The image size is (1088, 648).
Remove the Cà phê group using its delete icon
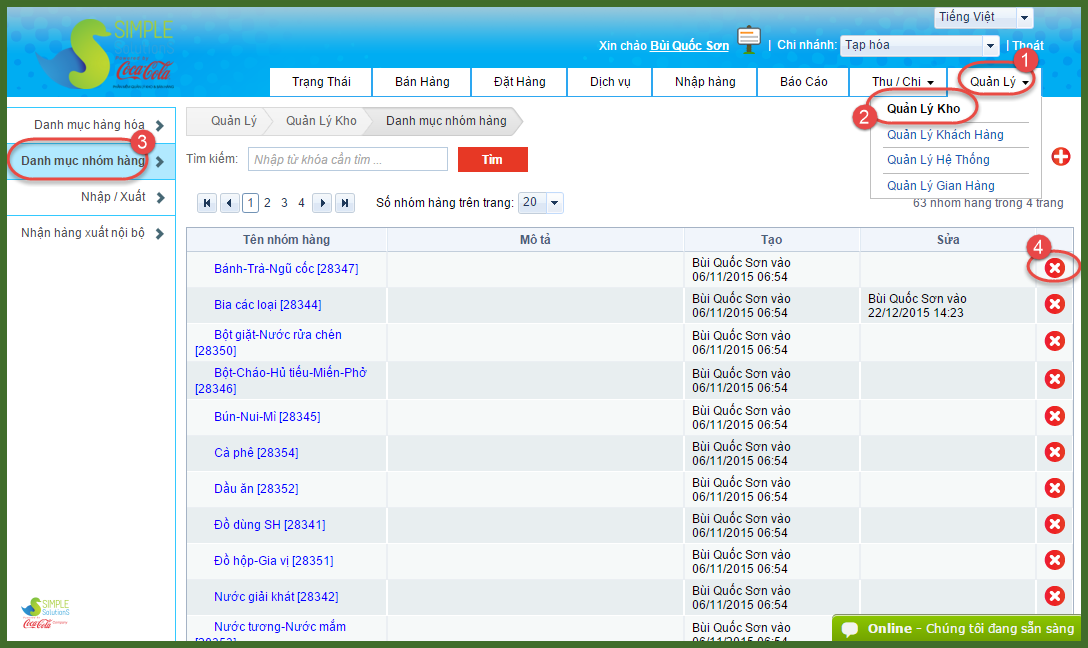click(1054, 452)
